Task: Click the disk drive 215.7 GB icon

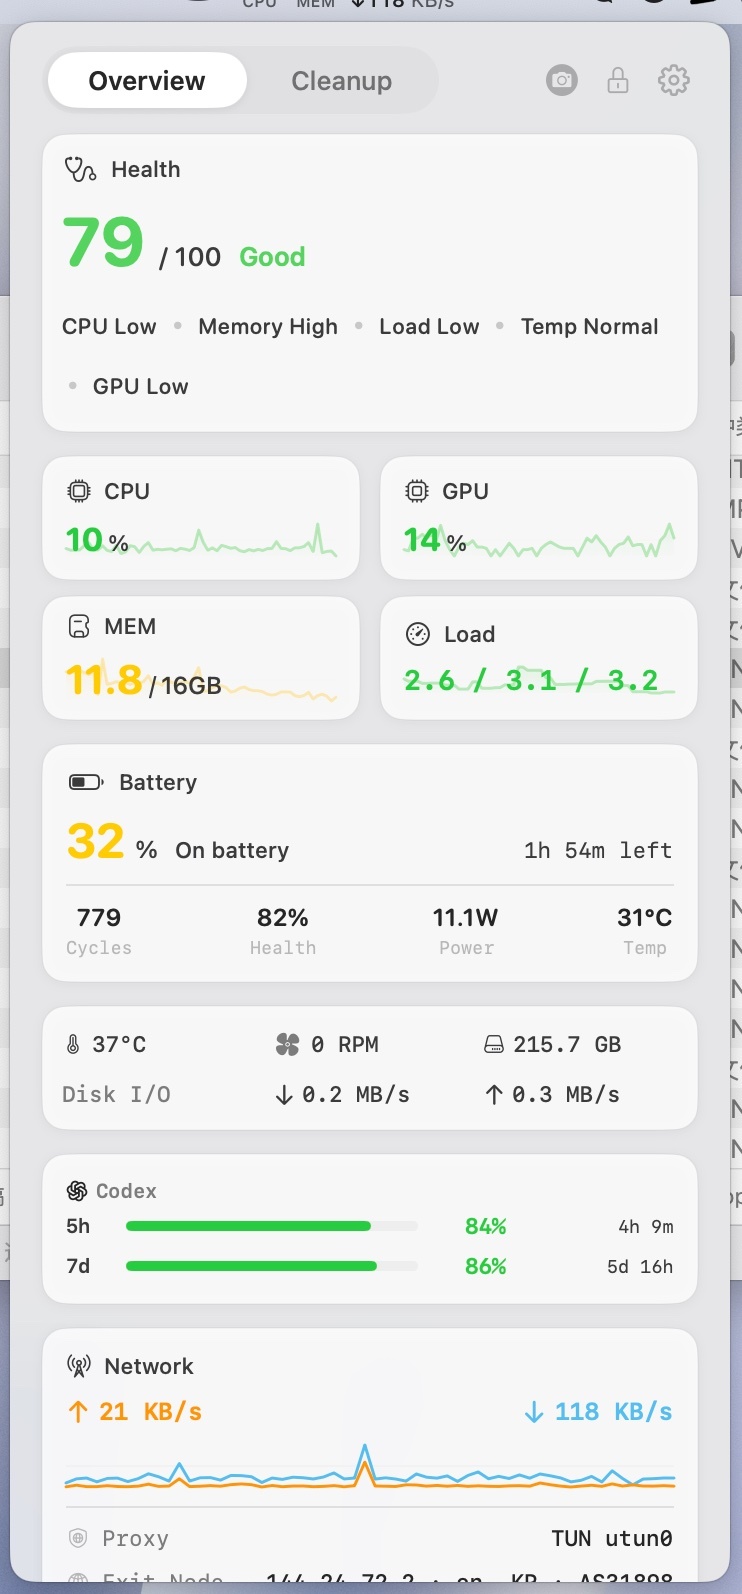Action: pos(494,1045)
